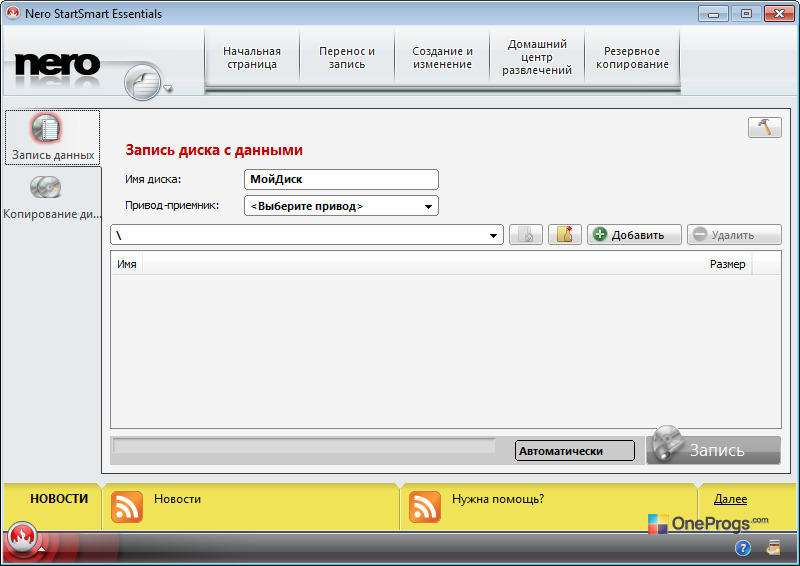Switch to the Резервное копирование tab
This screenshot has height=566, width=800.
pyautogui.click(x=632, y=58)
